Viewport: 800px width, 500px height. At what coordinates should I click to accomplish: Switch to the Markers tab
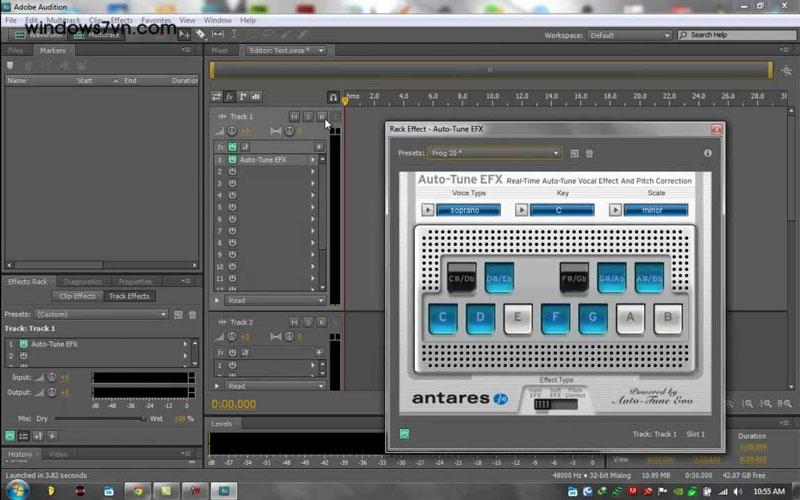[53, 51]
